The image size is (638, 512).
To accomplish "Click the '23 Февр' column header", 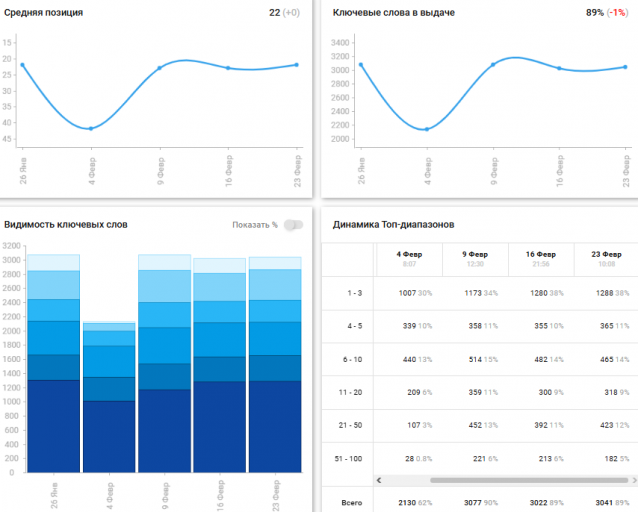I will click(606, 259).
